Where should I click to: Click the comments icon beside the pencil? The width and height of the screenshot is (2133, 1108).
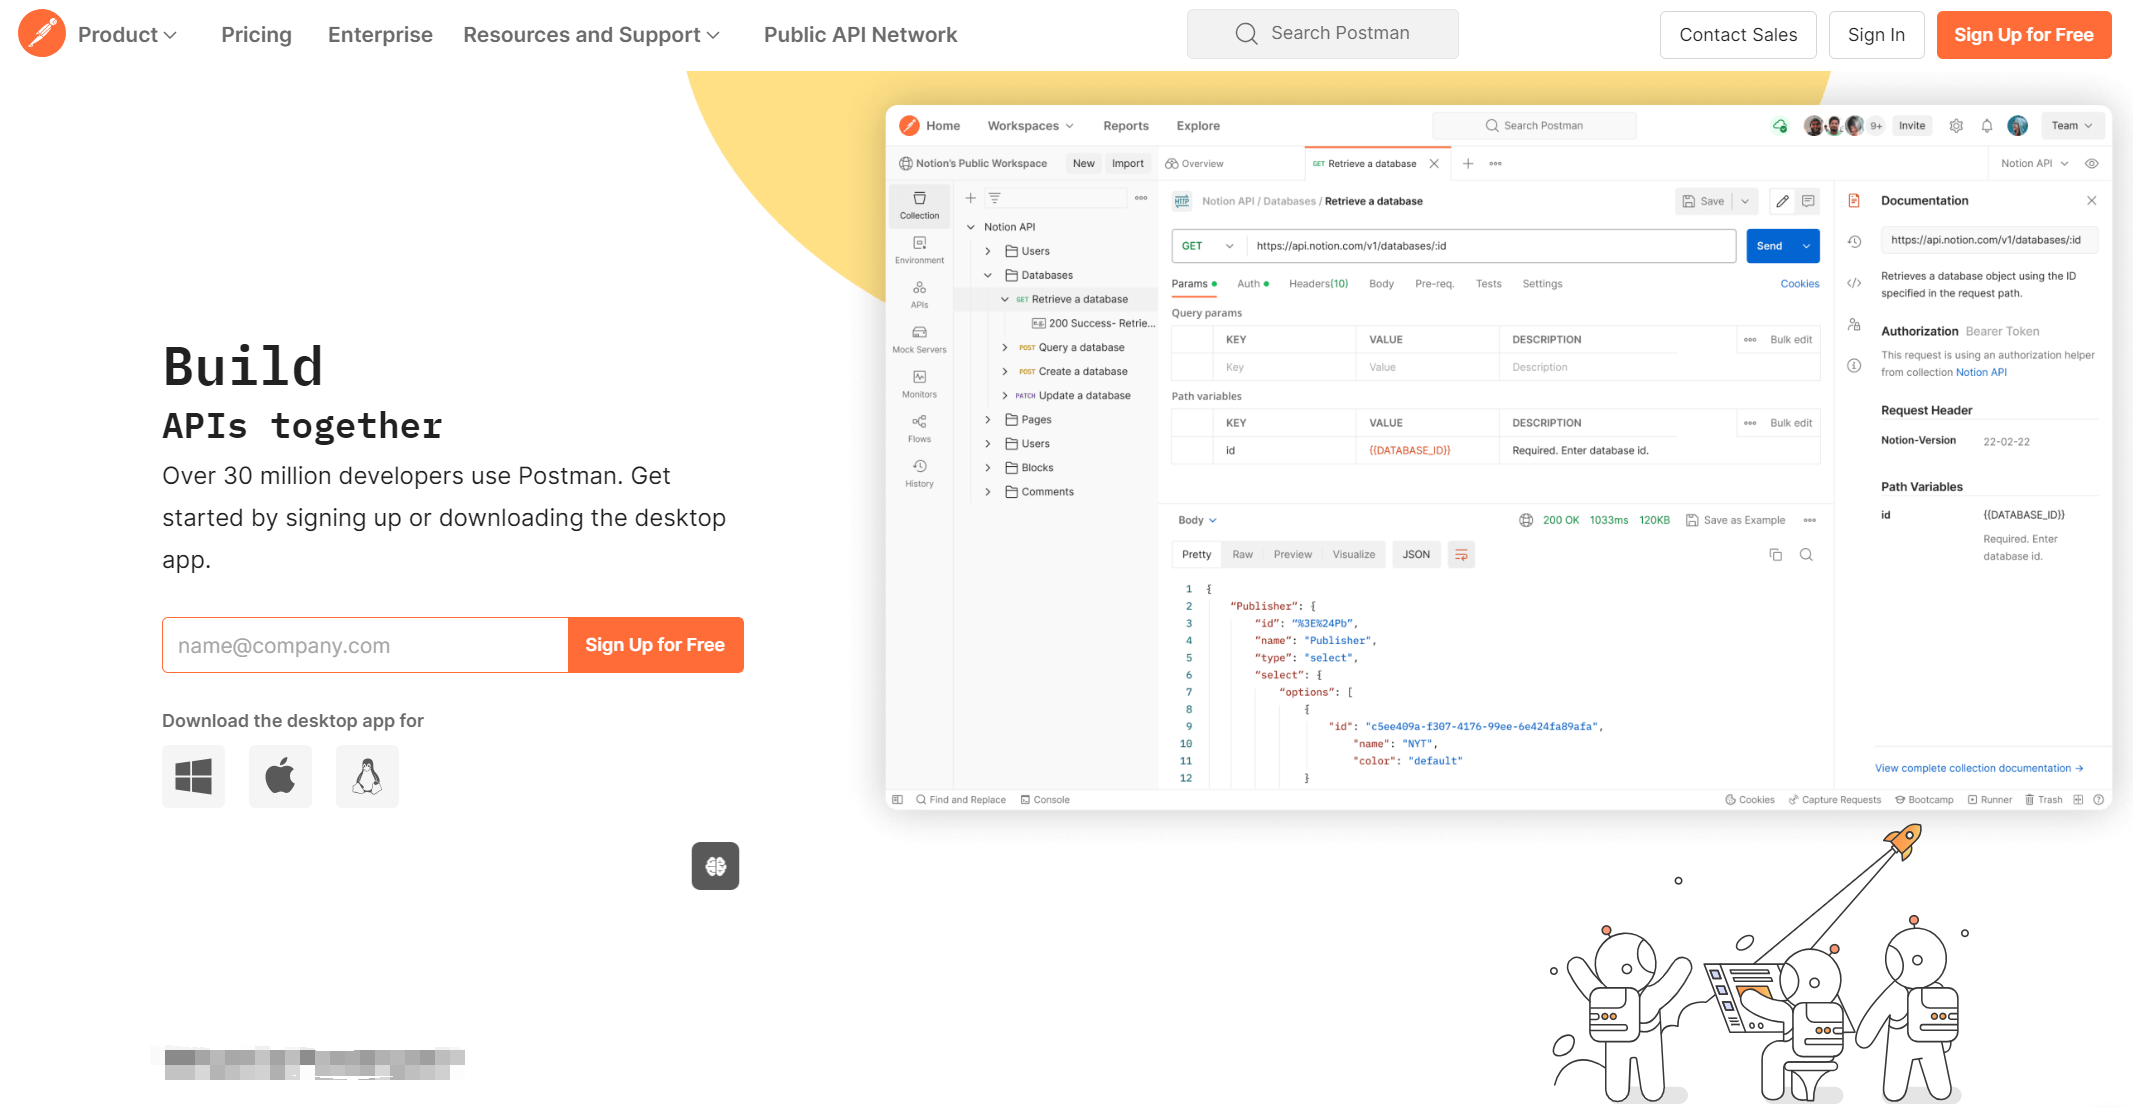click(x=1808, y=201)
